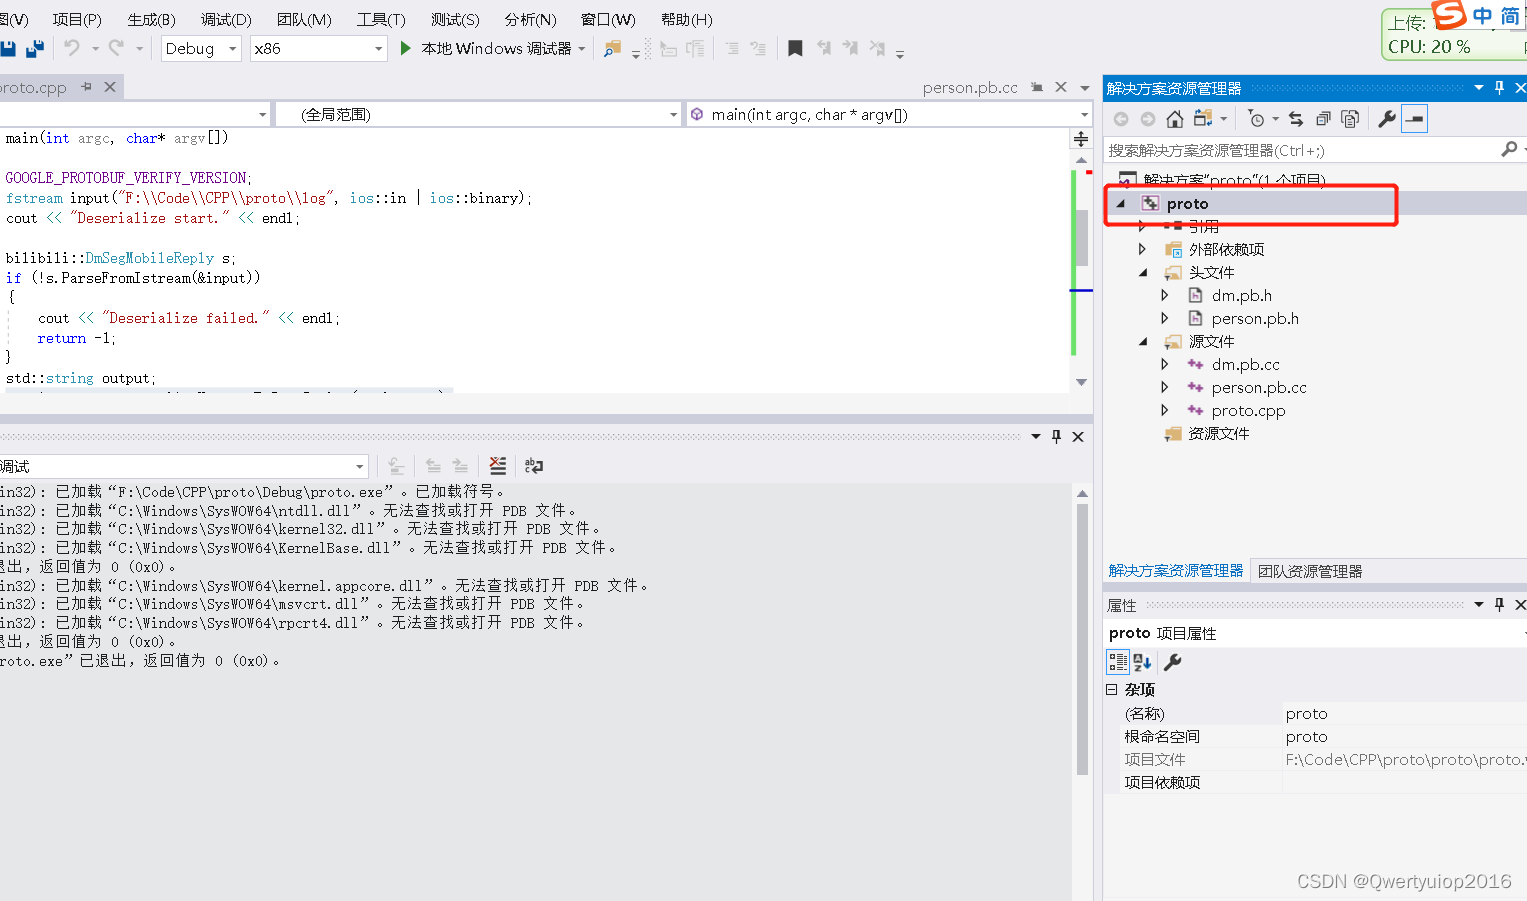Collapse the 杂项 property category

coord(1112,690)
